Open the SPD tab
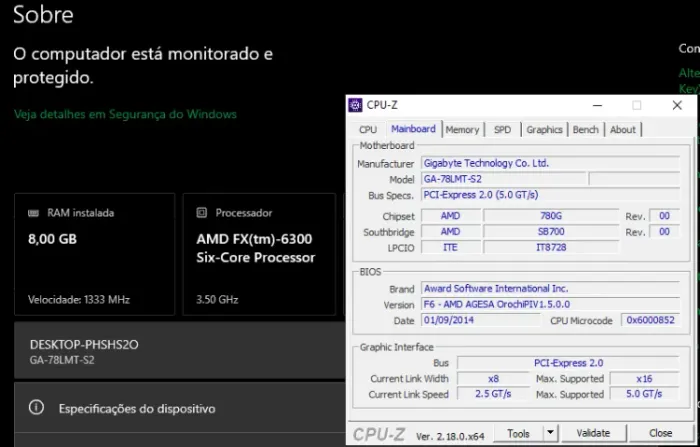700x447 pixels. click(502, 130)
